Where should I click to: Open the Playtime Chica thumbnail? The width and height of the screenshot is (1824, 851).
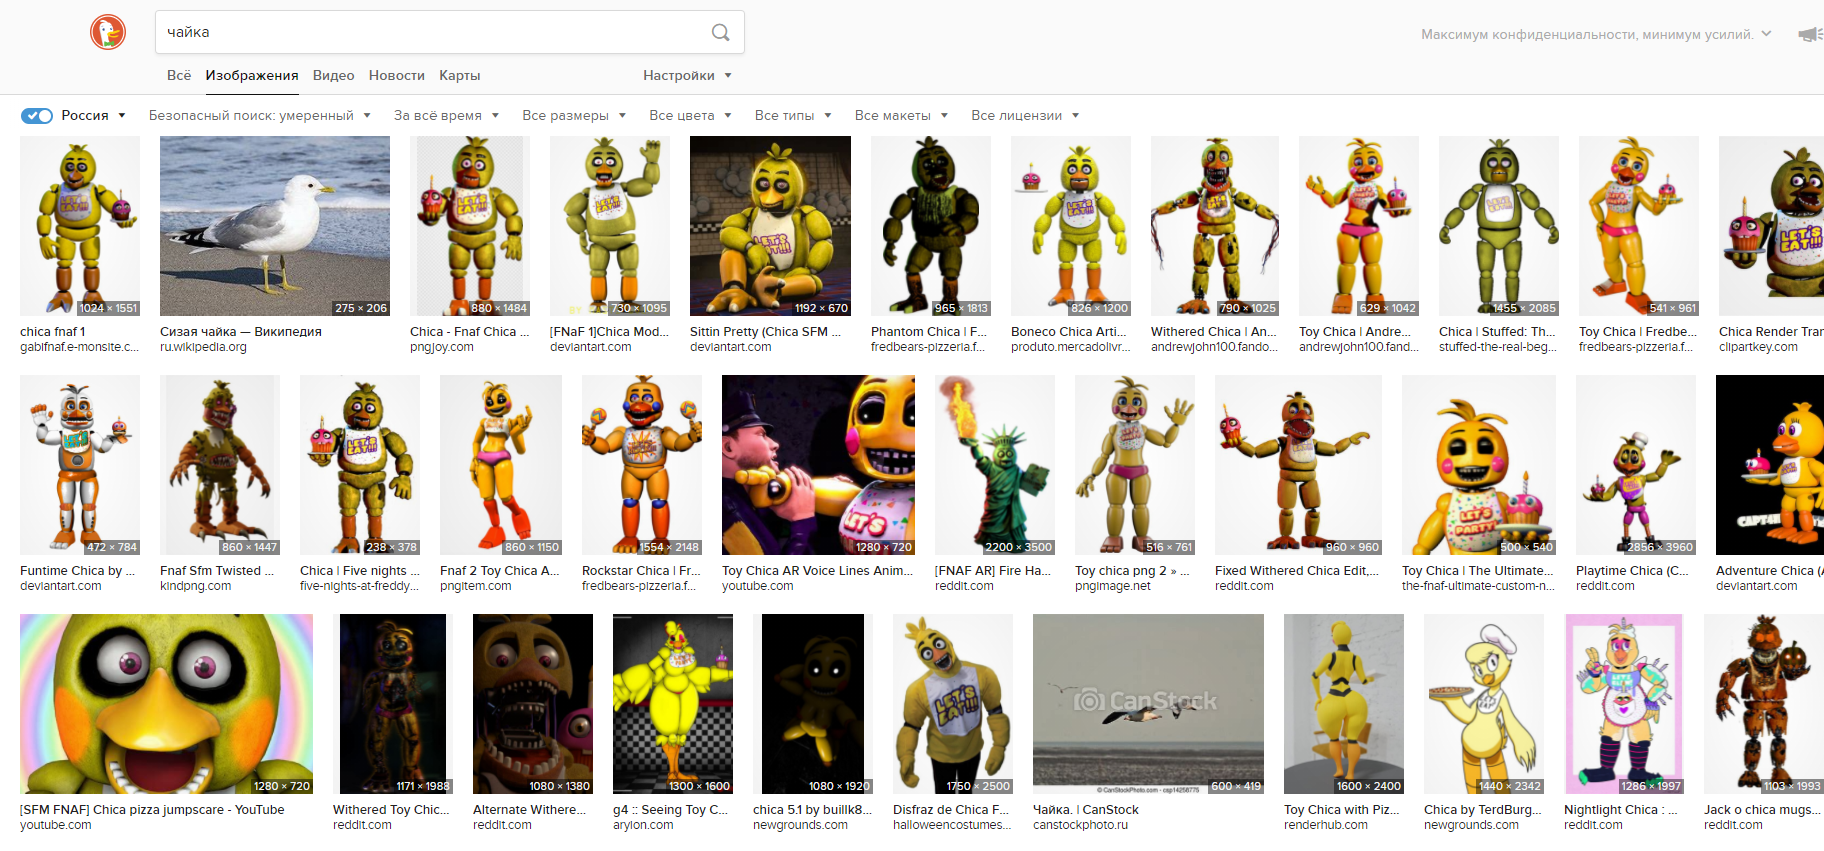(x=1636, y=465)
